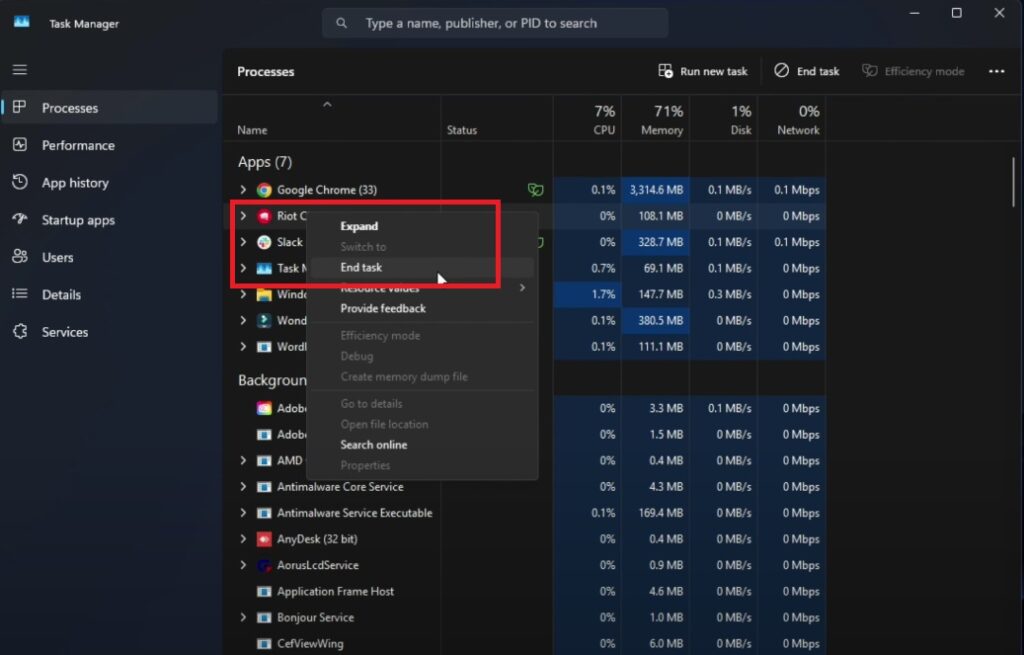Click the green efficiency leaf beside Google Chrome
Image resolution: width=1024 pixels, height=655 pixels.
pos(536,189)
